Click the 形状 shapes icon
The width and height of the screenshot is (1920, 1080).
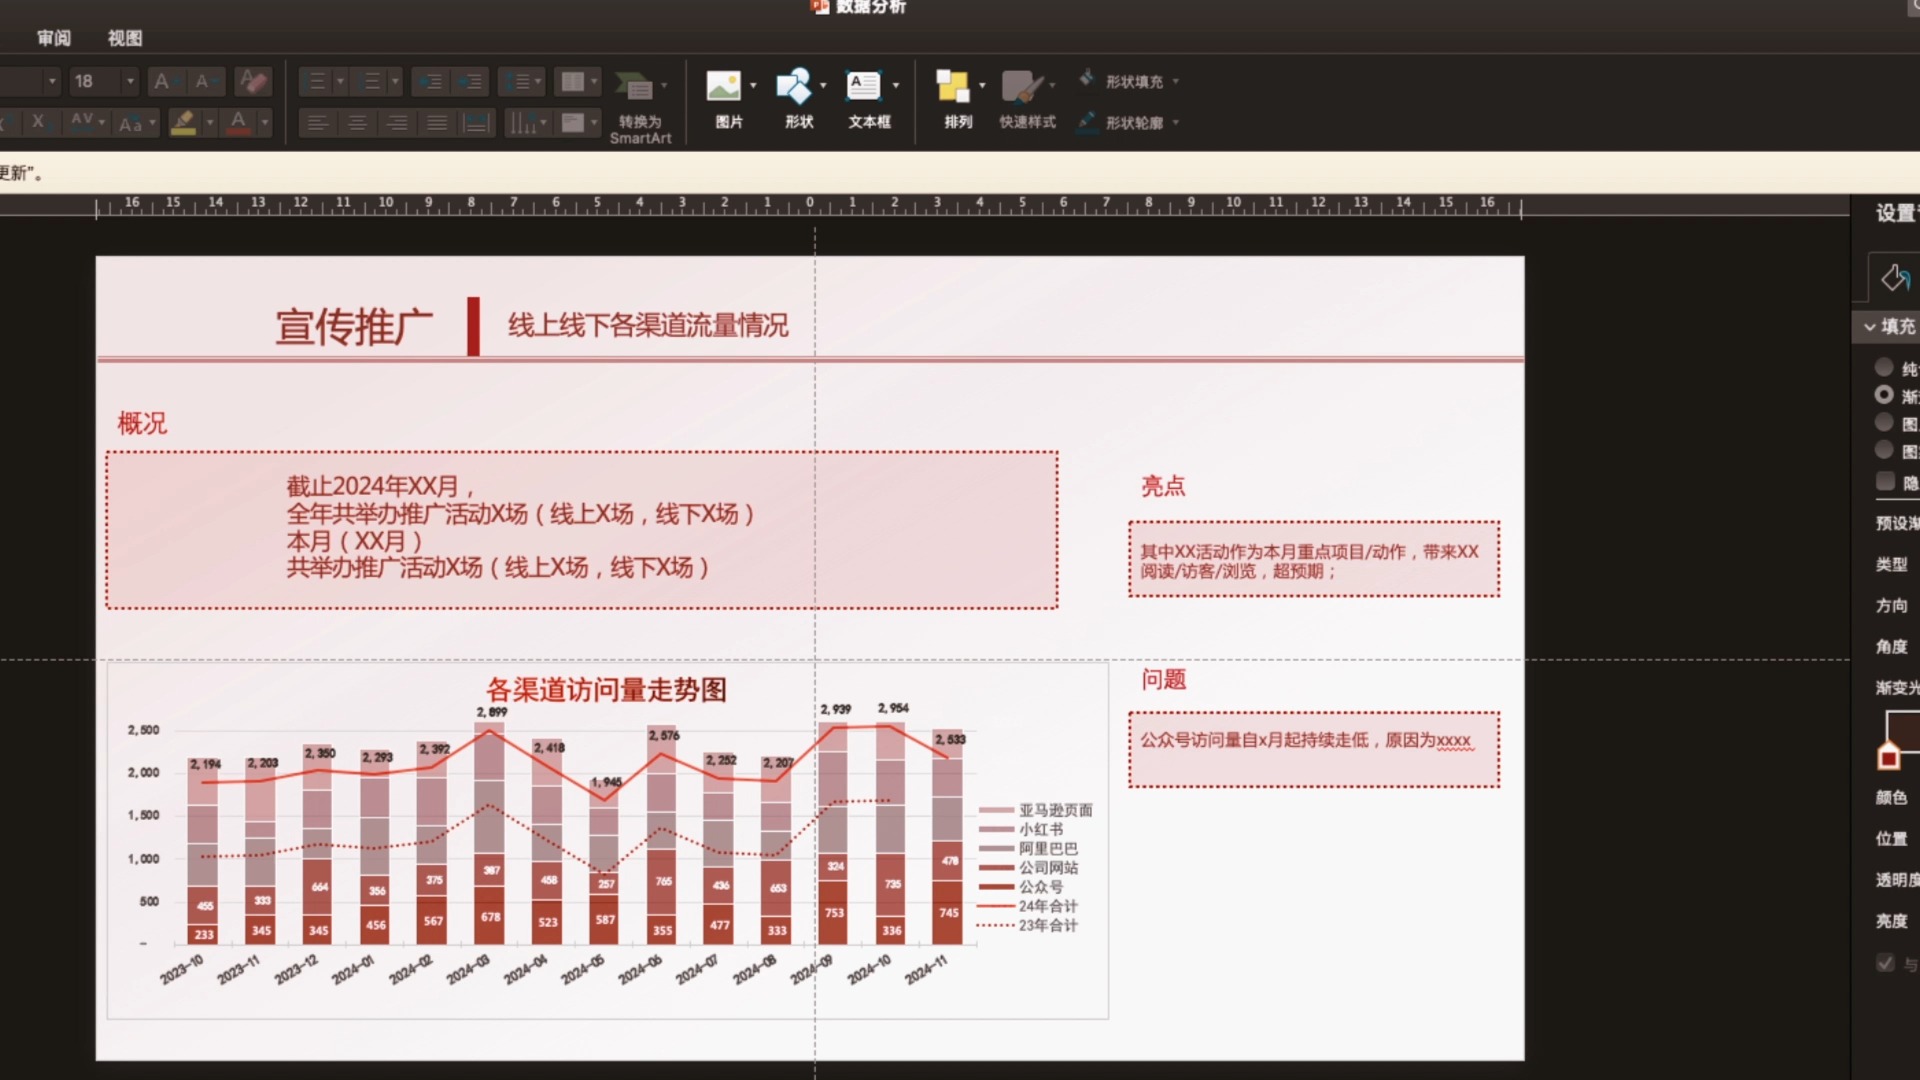coord(794,86)
